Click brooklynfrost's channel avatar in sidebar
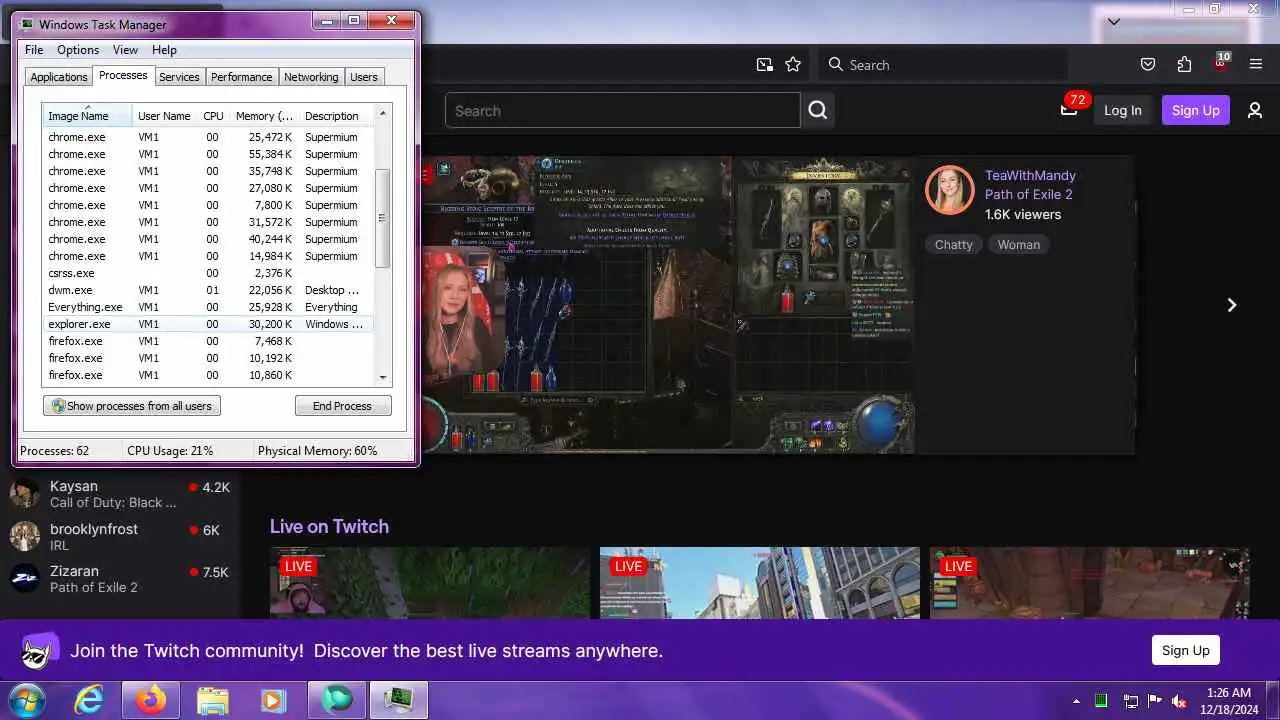Screen dimensions: 1280x720 coord(25,536)
